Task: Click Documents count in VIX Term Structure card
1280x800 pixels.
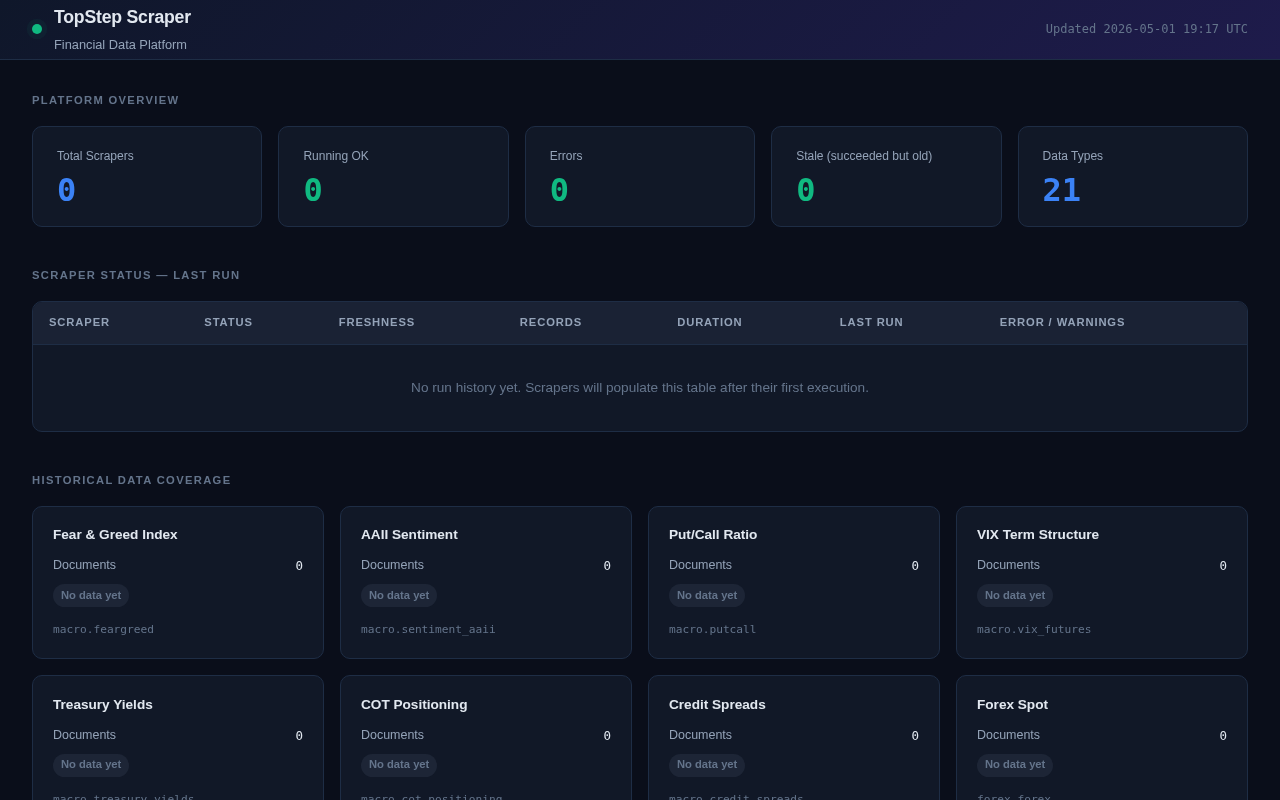Action: click(x=1223, y=566)
